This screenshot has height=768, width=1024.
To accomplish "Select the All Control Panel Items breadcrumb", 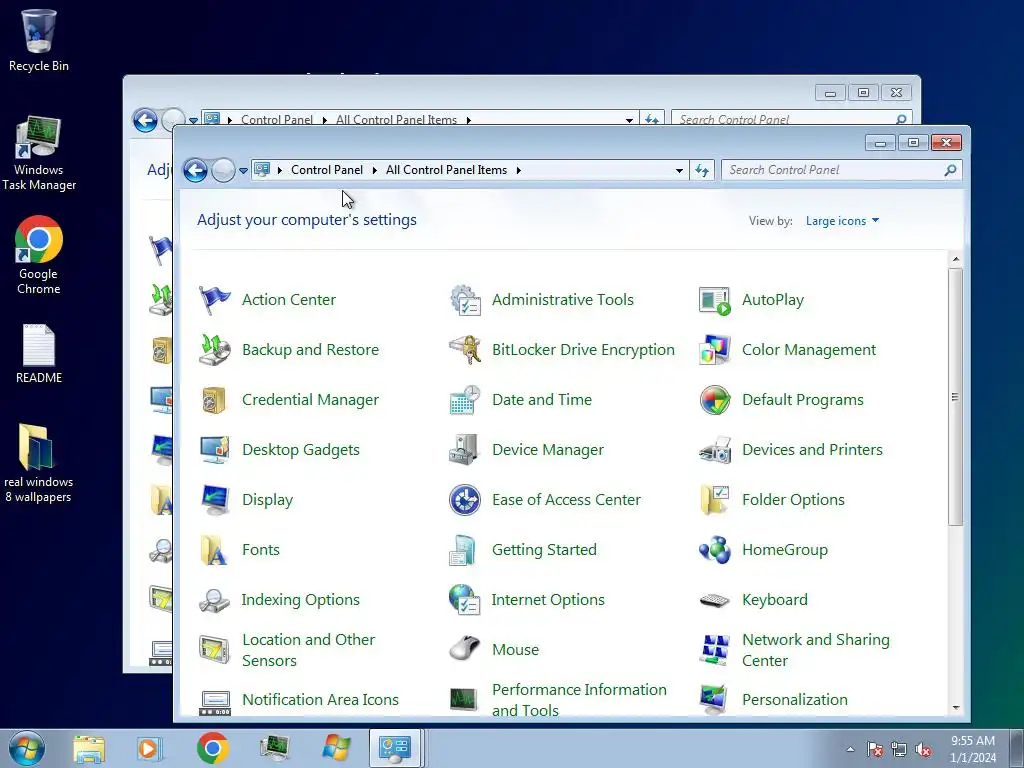I will point(447,170).
